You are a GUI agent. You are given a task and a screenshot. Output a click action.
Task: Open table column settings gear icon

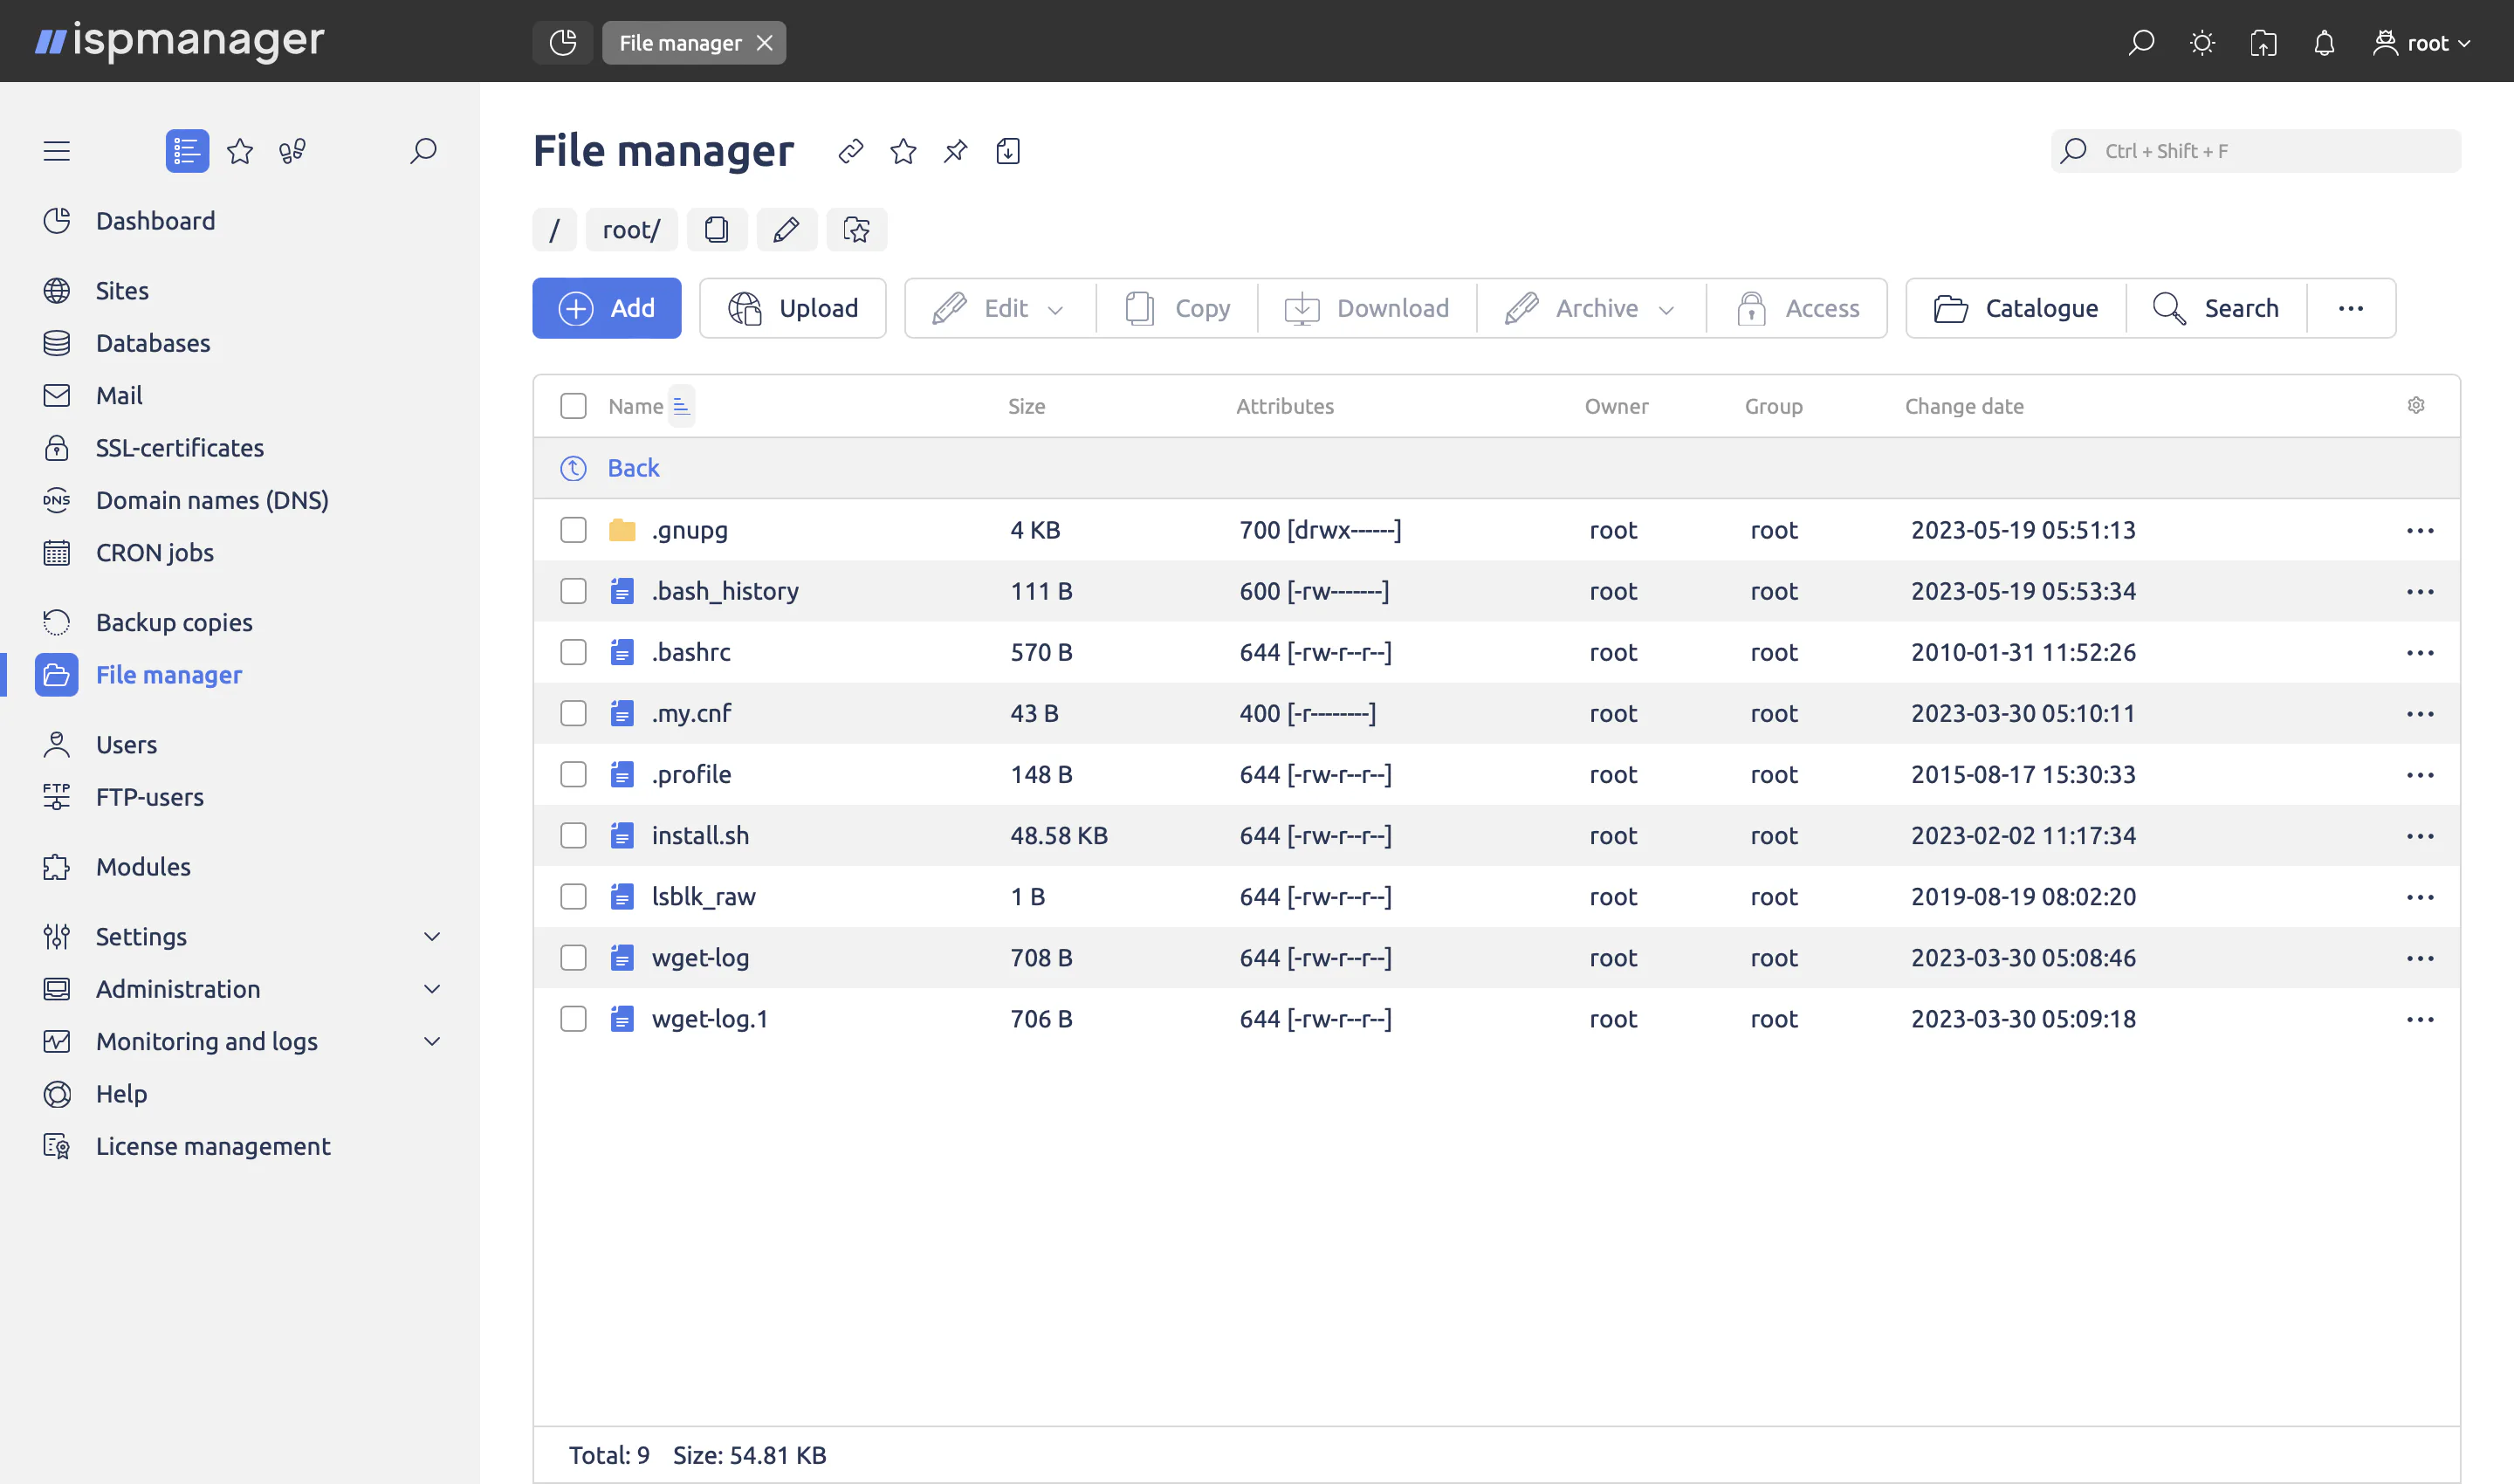(x=2417, y=405)
